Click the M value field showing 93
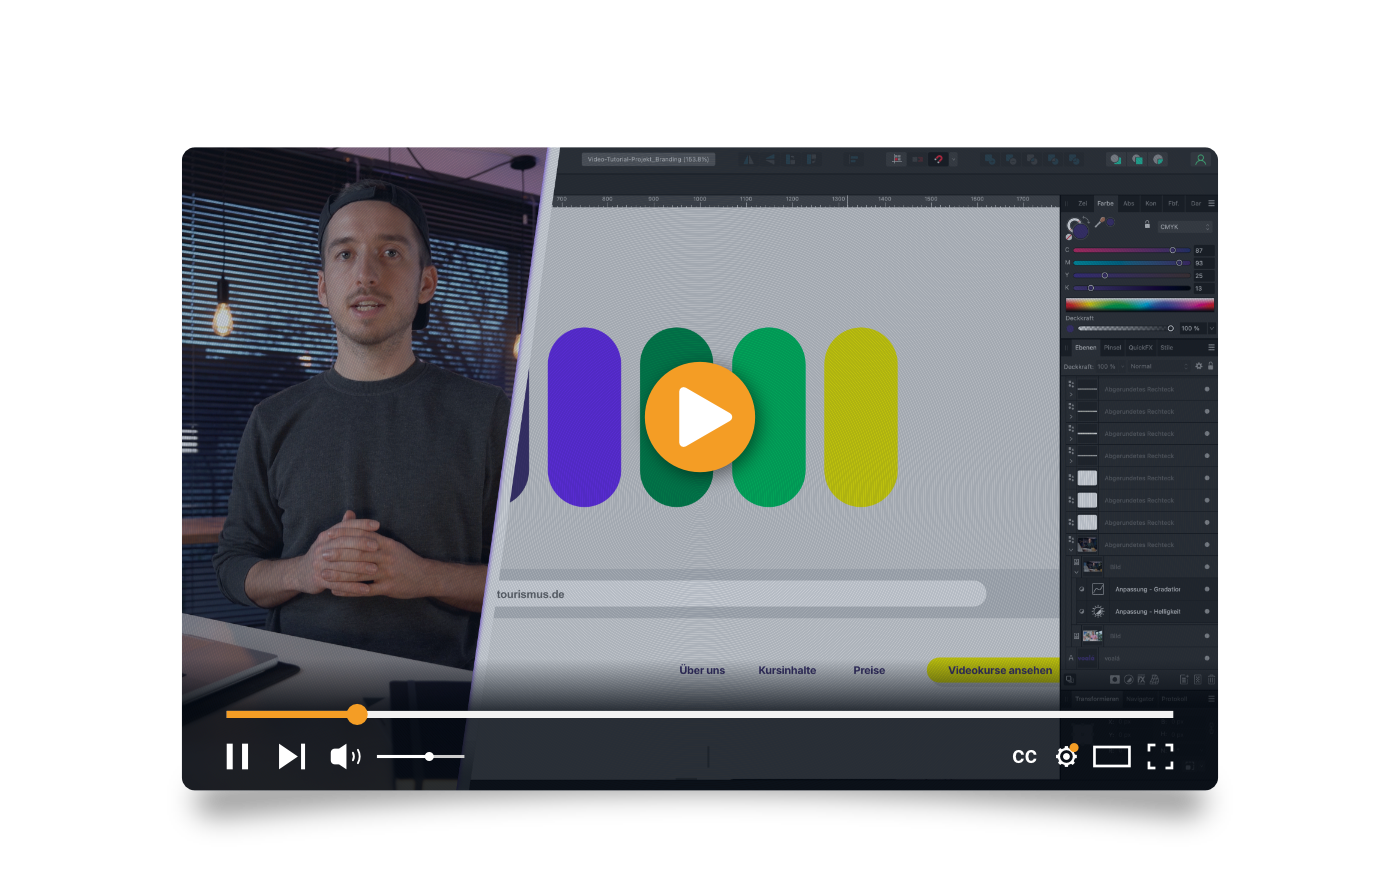Screen dimensions: 1400x871 (x=1203, y=263)
